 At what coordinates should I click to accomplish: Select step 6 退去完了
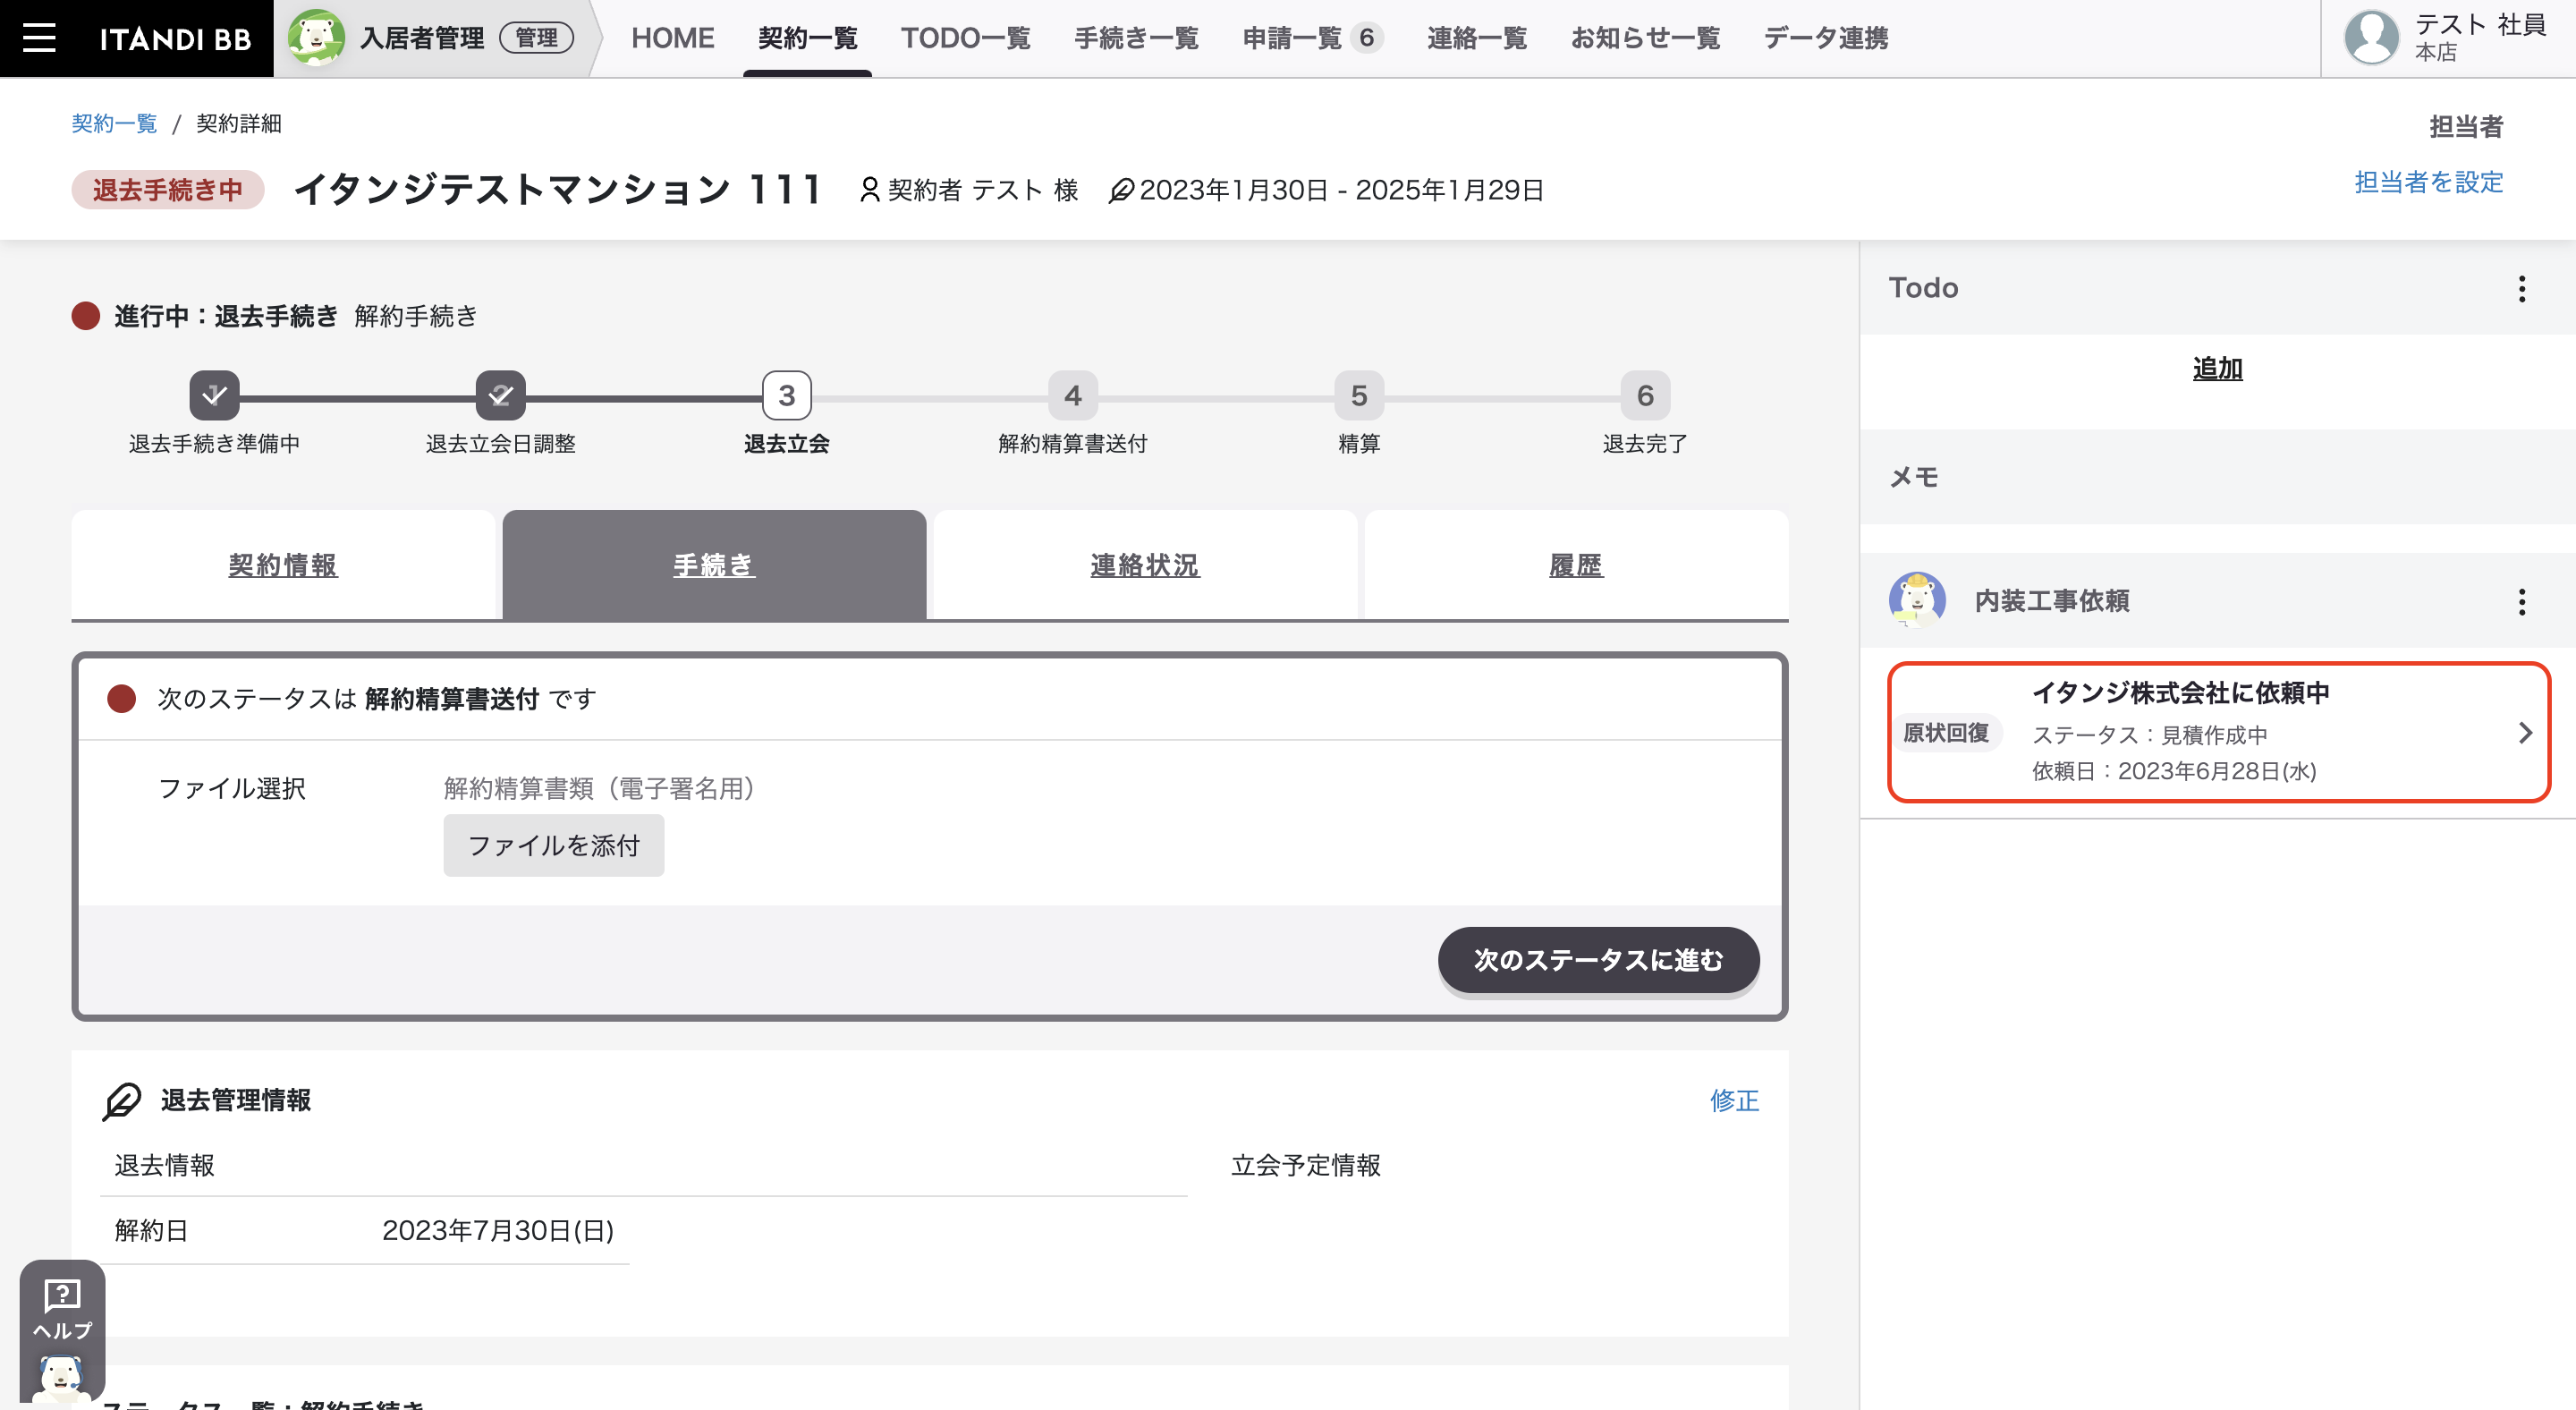tap(1645, 396)
